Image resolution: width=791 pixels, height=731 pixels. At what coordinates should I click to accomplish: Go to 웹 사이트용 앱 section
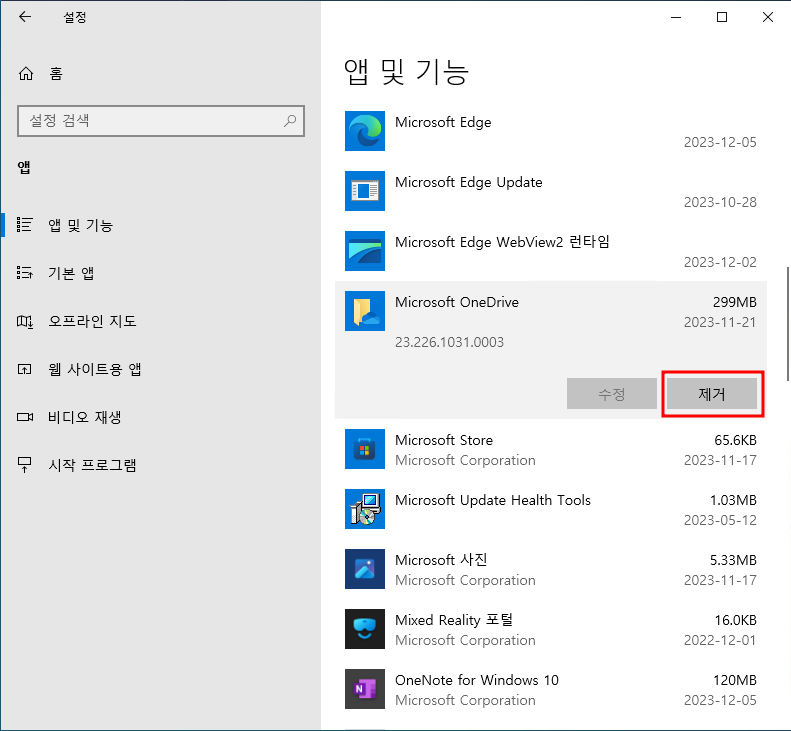pos(94,369)
